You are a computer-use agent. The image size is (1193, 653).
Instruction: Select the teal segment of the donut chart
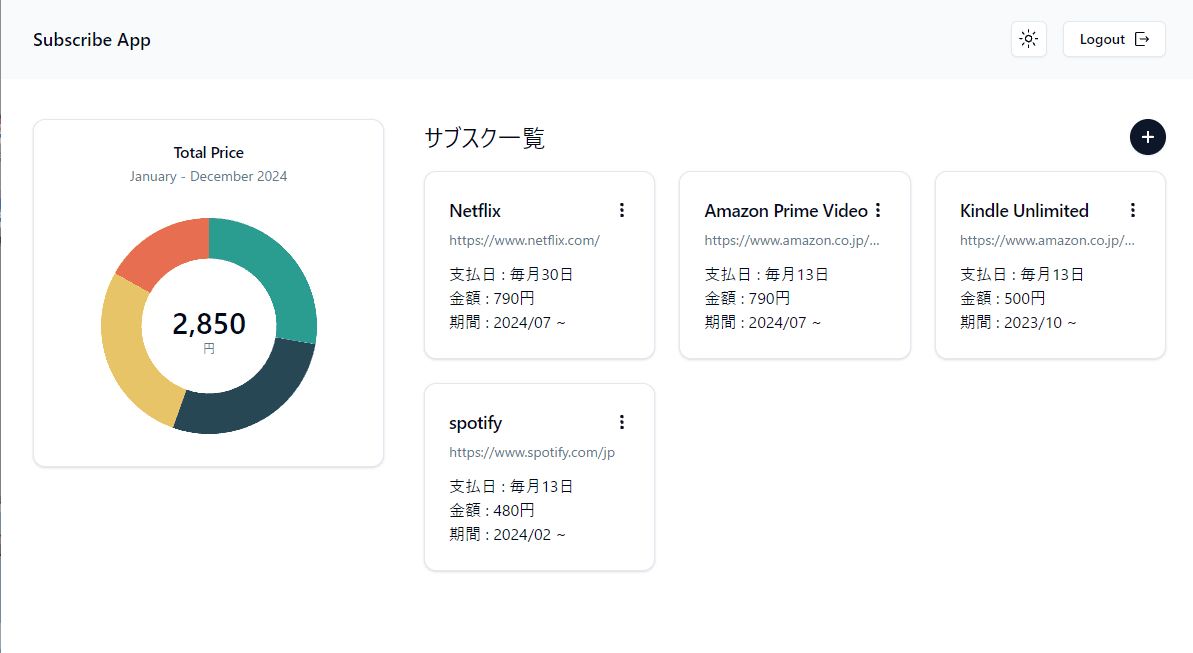(x=275, y=276)
